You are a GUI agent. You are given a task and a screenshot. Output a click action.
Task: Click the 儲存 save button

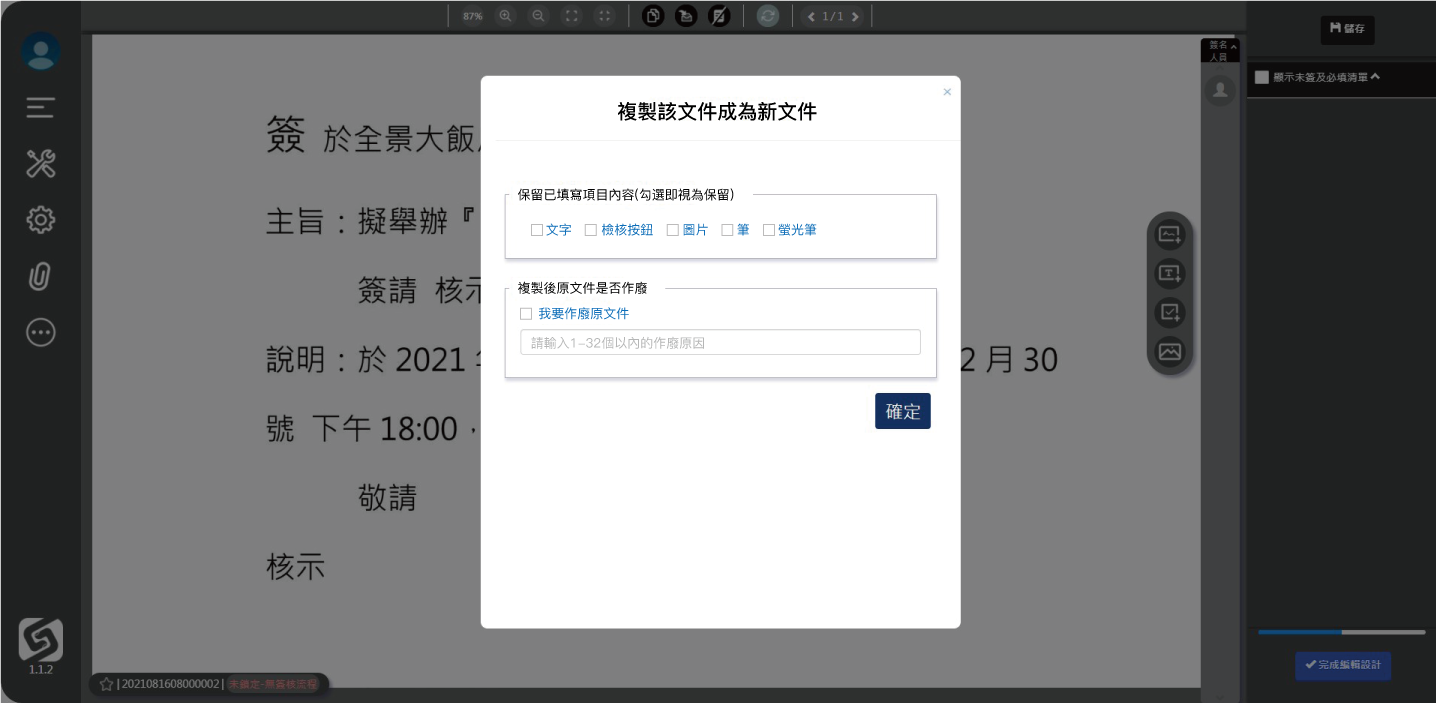pos(1347,29)
